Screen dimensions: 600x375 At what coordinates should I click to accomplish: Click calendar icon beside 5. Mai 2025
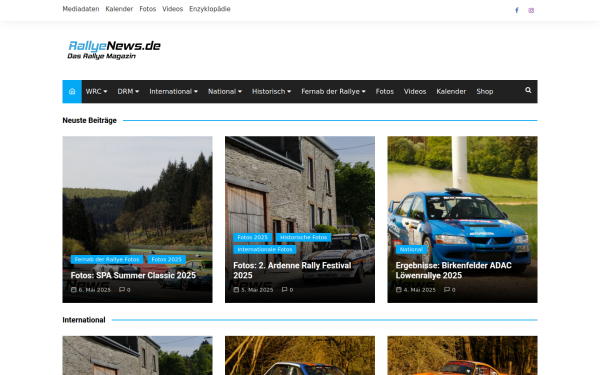coord(236,290)
